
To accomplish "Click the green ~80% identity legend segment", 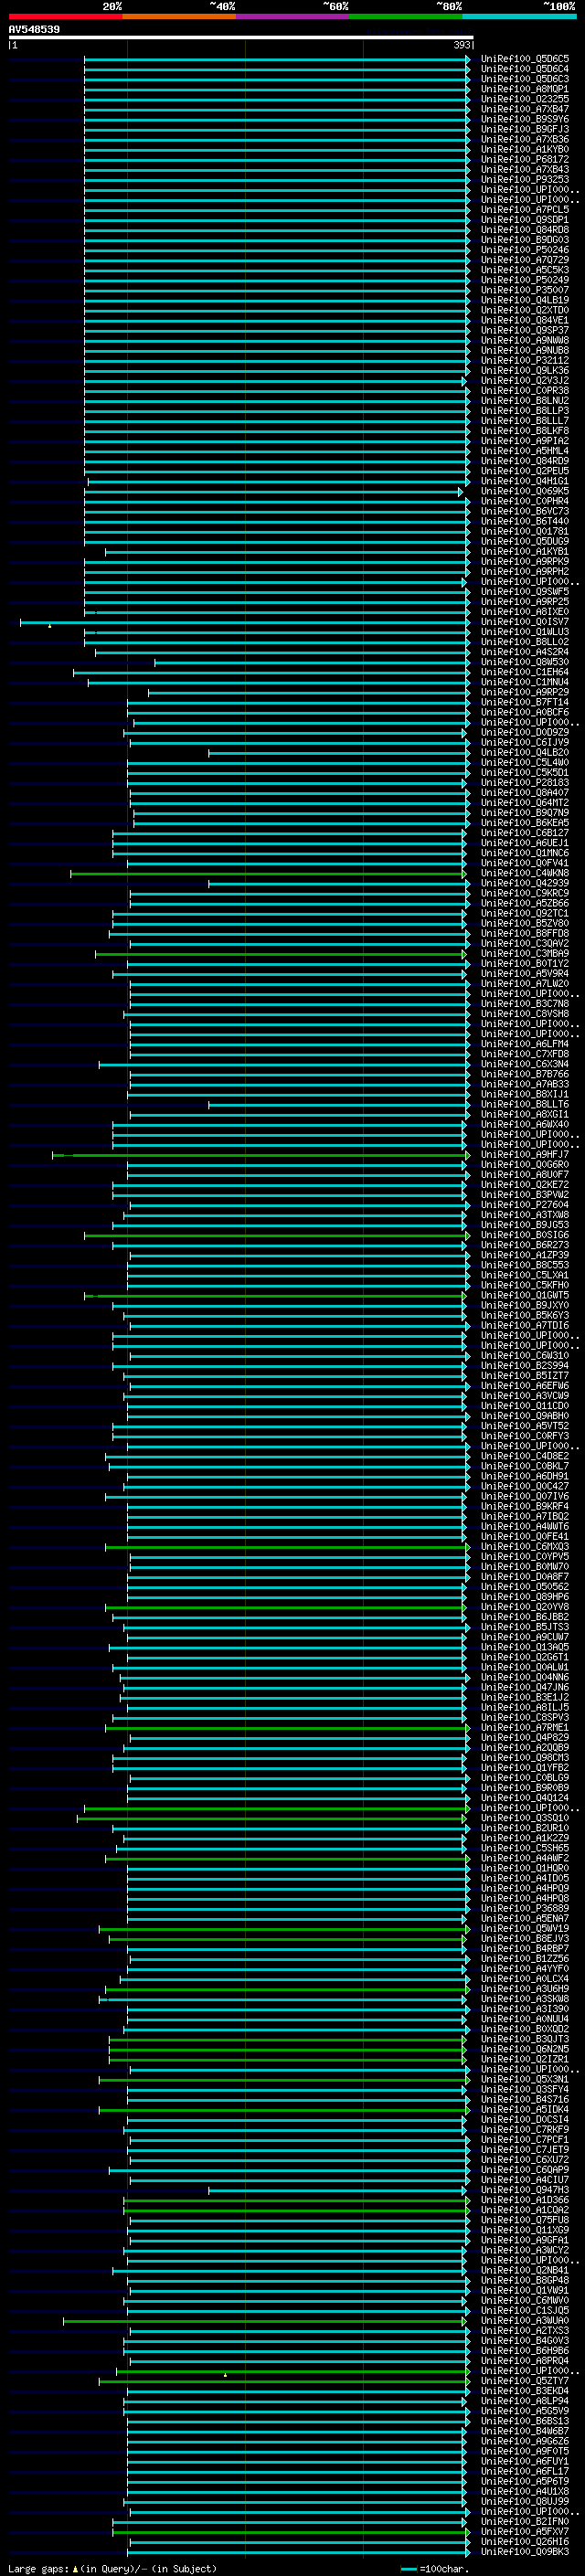I will [406, 17].
